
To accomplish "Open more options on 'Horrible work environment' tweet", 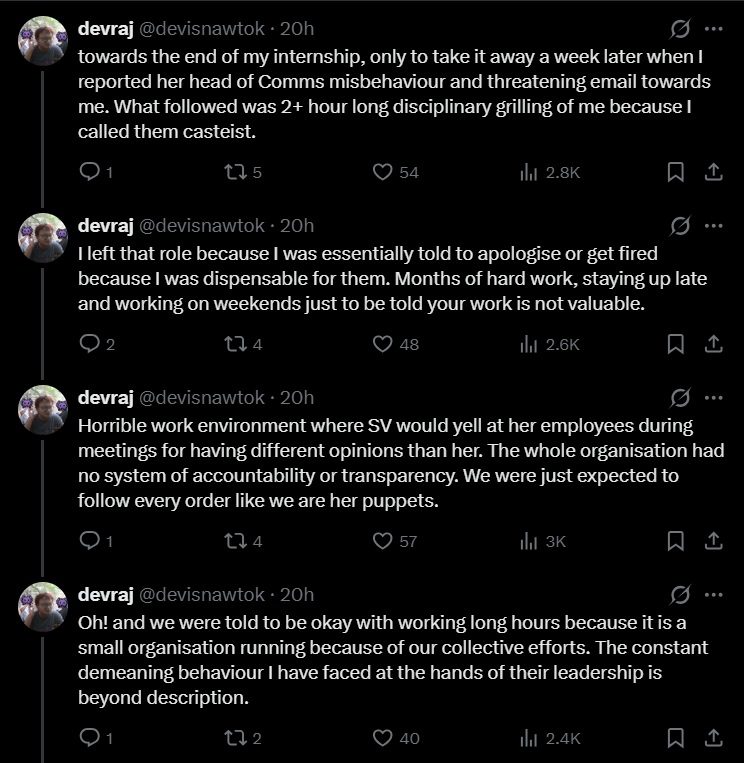I will 713,398.
